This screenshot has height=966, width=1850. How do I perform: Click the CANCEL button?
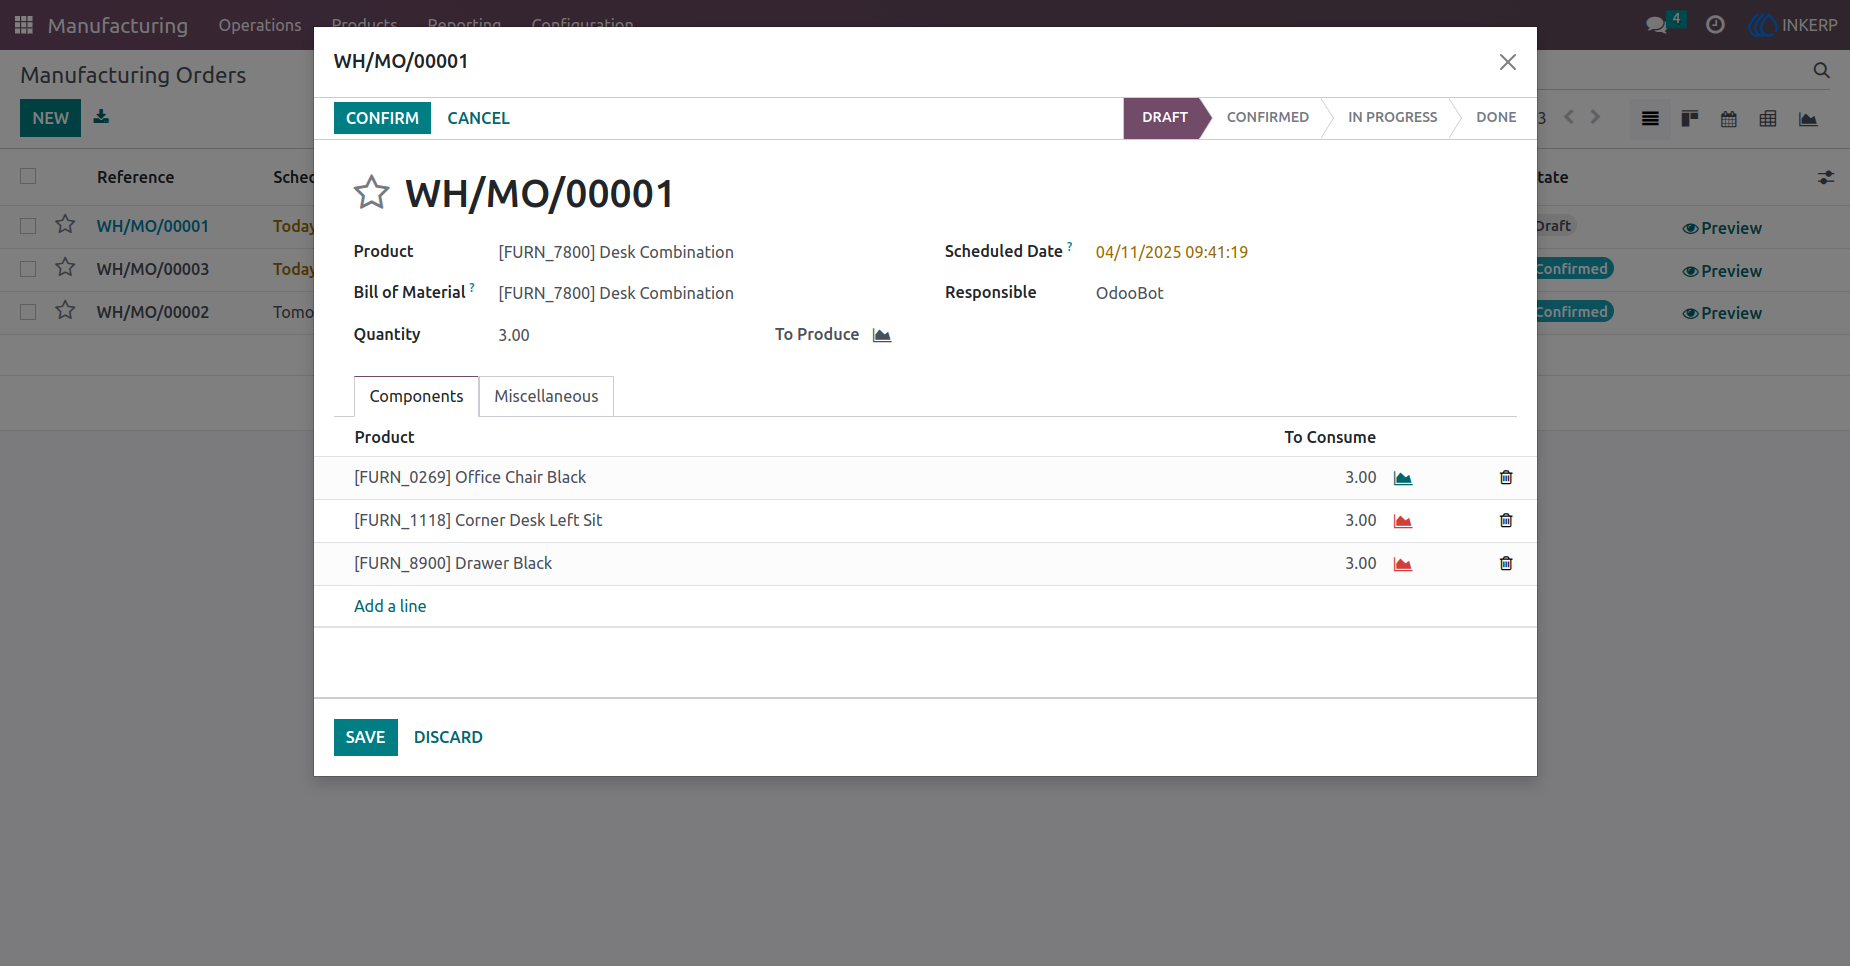coord(478,118)
